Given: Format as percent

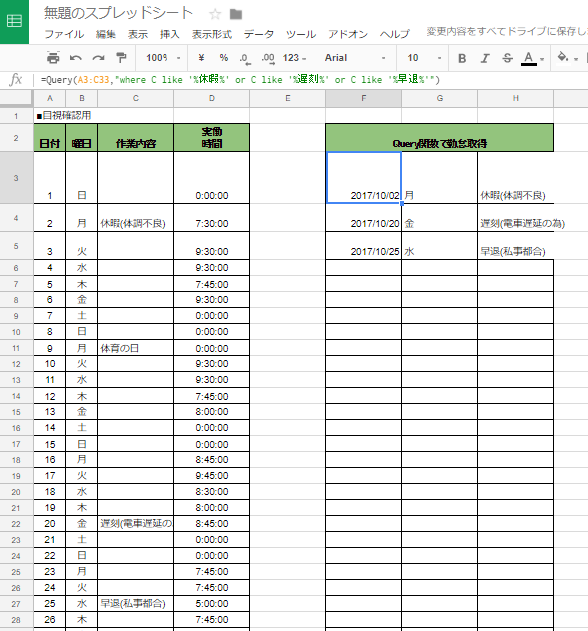Looking at the screenshot, I should 224,58.
